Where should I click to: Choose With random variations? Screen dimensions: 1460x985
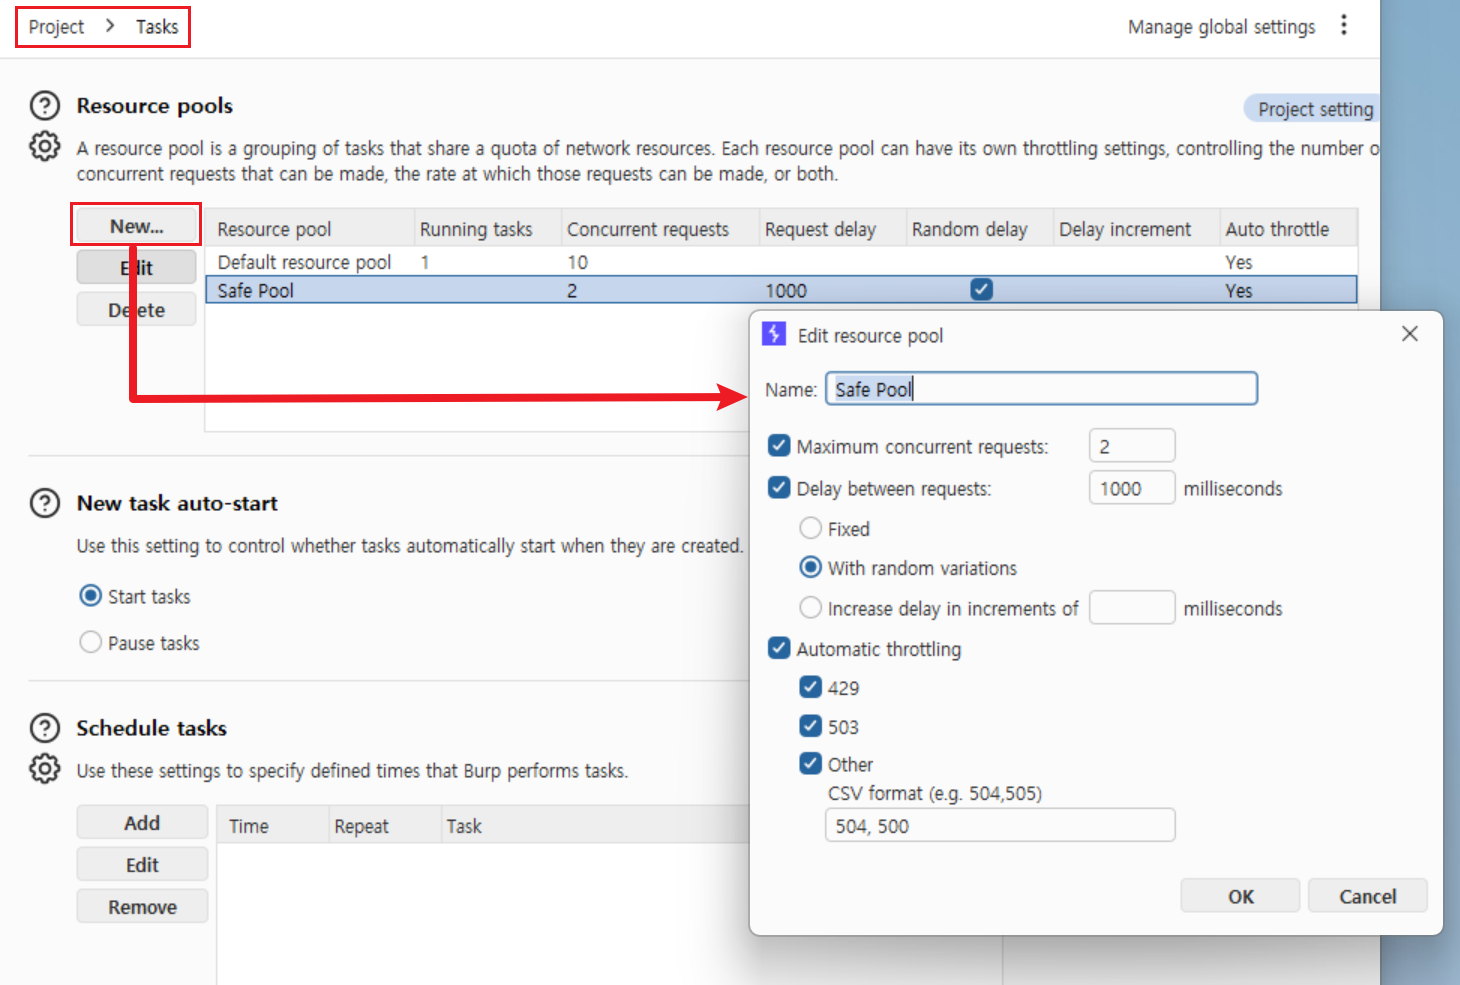(x=811, y=567)
